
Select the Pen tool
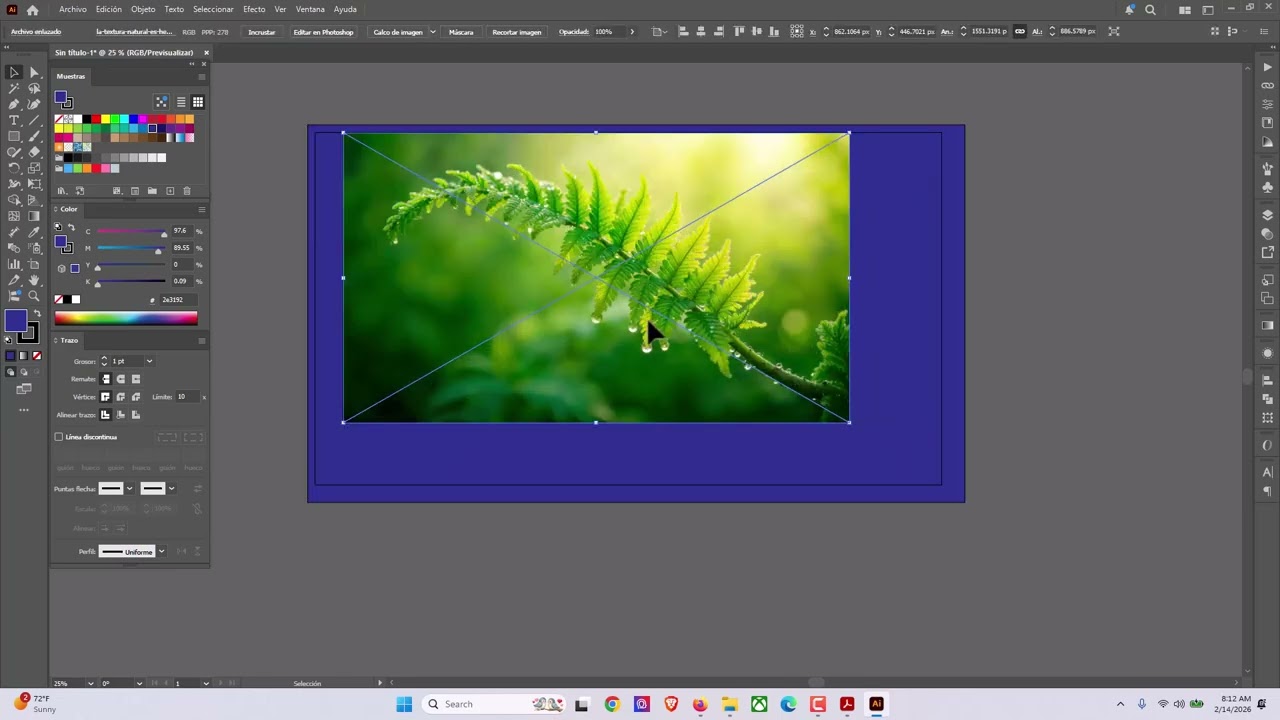pos(14,104)
